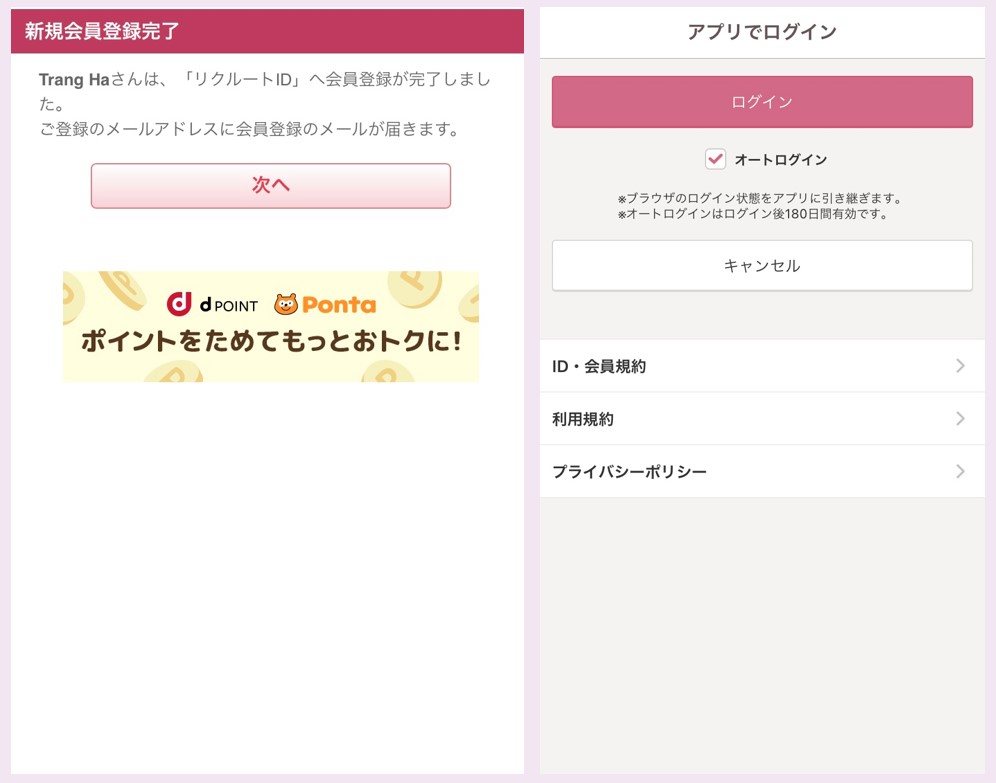This screenshot has width=996, height=783.
Task: Expand the プライバシーポリシー chevron arrow
Action: tap(960, 471)
